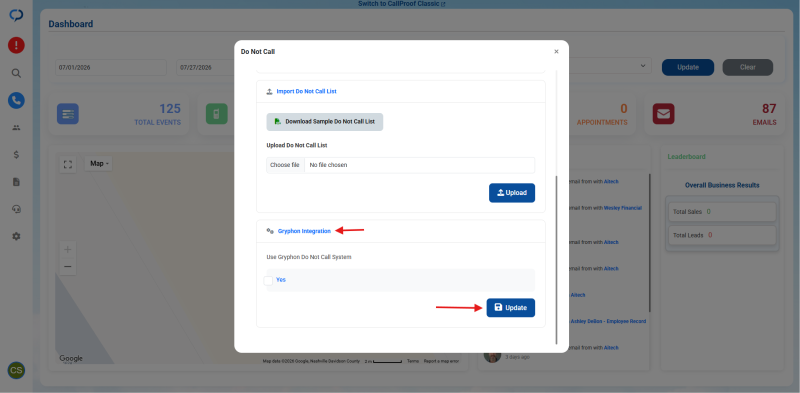The width and height of the screenshot is (800, 393).
Task: Click the CS user avatar
Action: (16, 370)
